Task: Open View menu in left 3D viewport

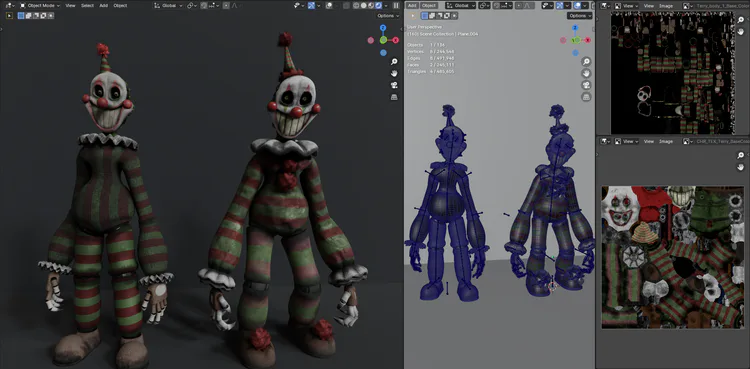Action: [x=70, y=6]
